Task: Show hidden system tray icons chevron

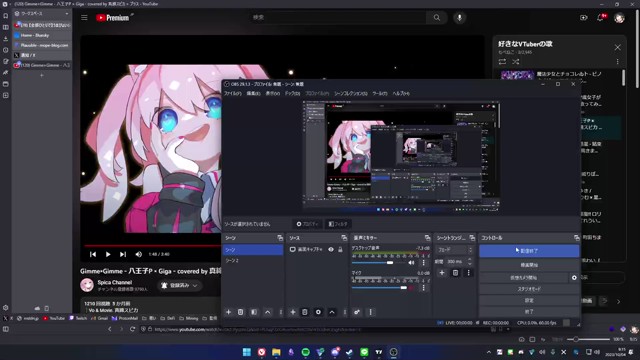Action: click(489, 352)
